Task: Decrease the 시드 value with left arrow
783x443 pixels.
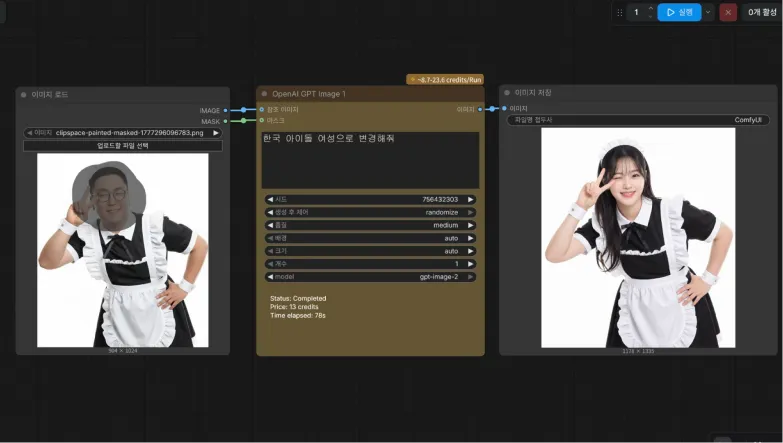Action: click(270, 200)
